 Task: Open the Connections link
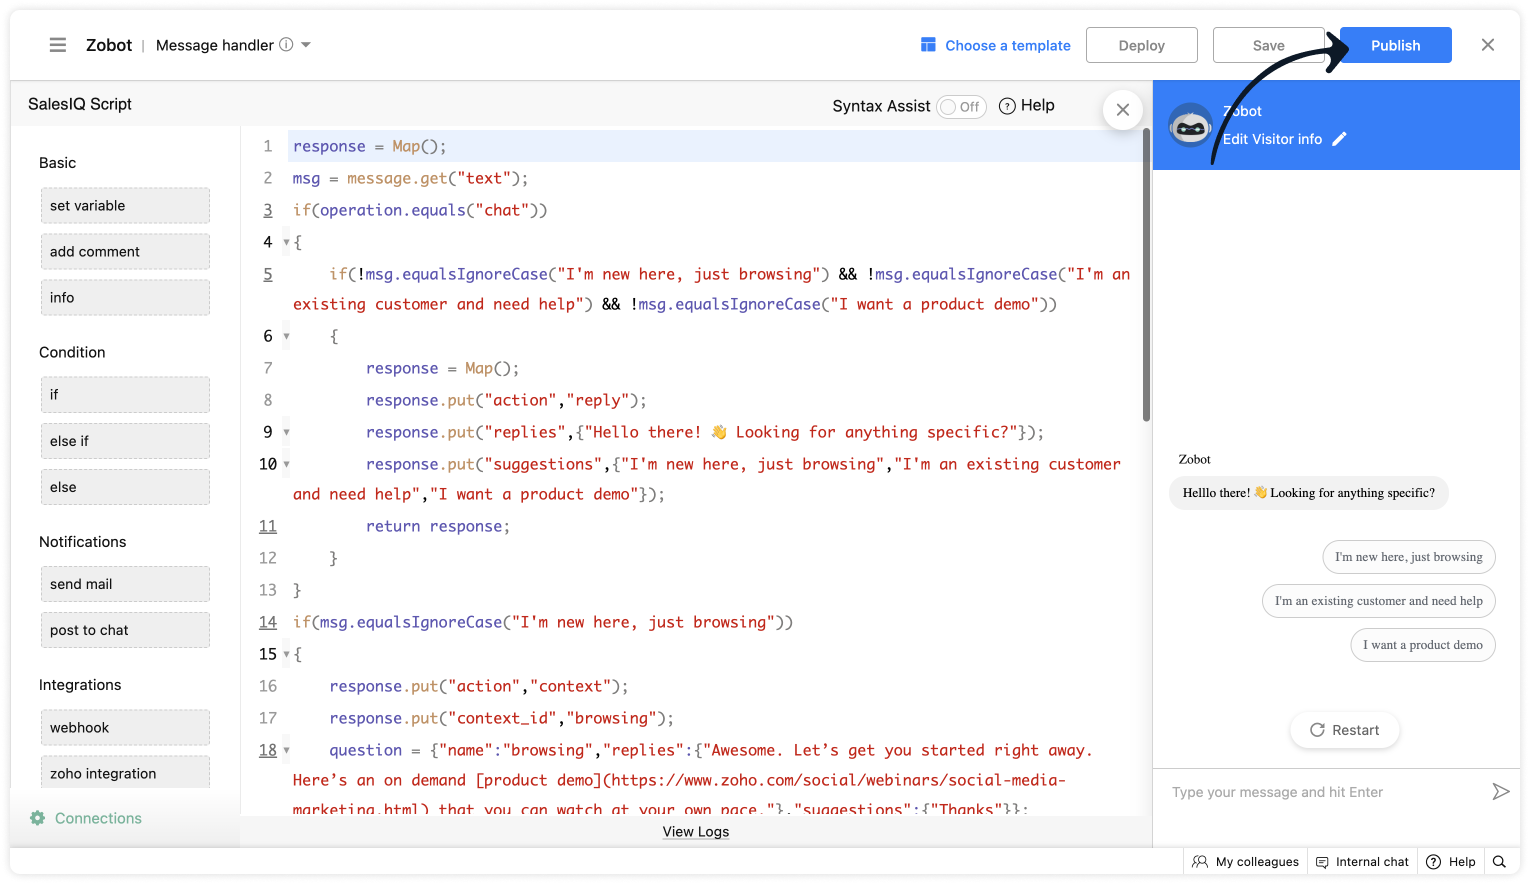(x=98, y=818)
